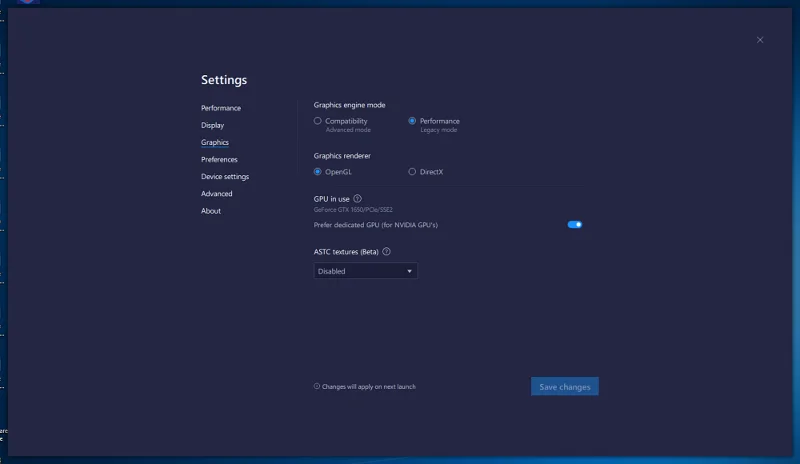Open the Performance settings tab
Screen dimensions: 800x464
coord(221,108)
